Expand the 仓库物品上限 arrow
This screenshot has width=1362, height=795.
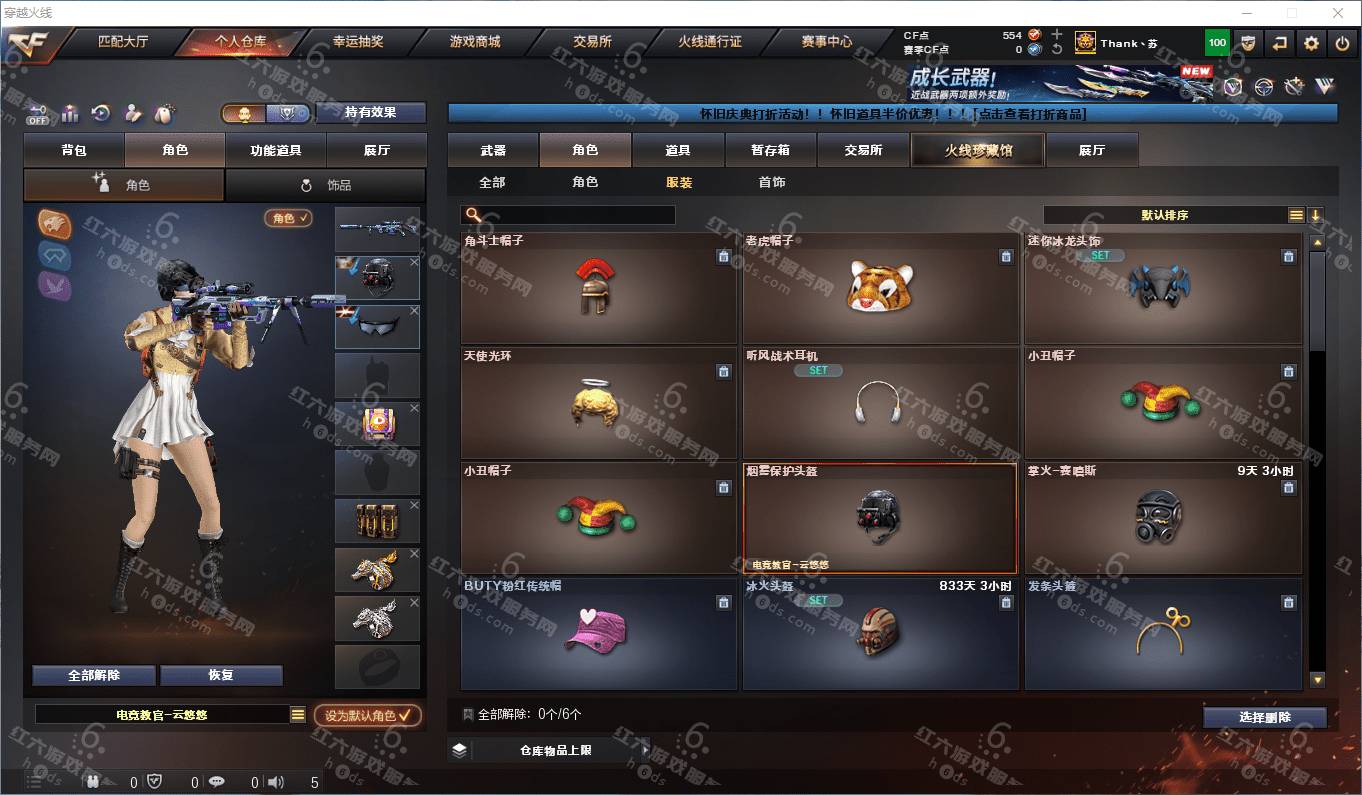pos(645,749)
